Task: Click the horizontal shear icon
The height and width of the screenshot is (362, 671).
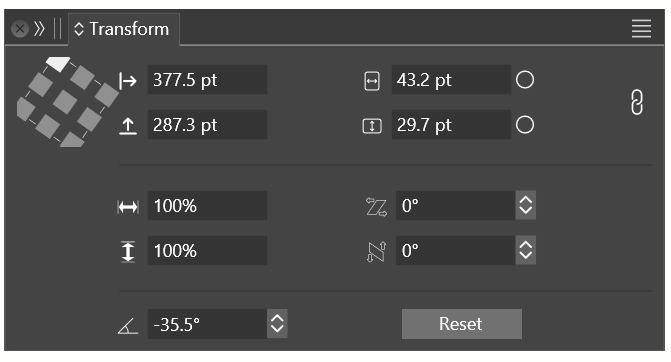Action: 376,207
